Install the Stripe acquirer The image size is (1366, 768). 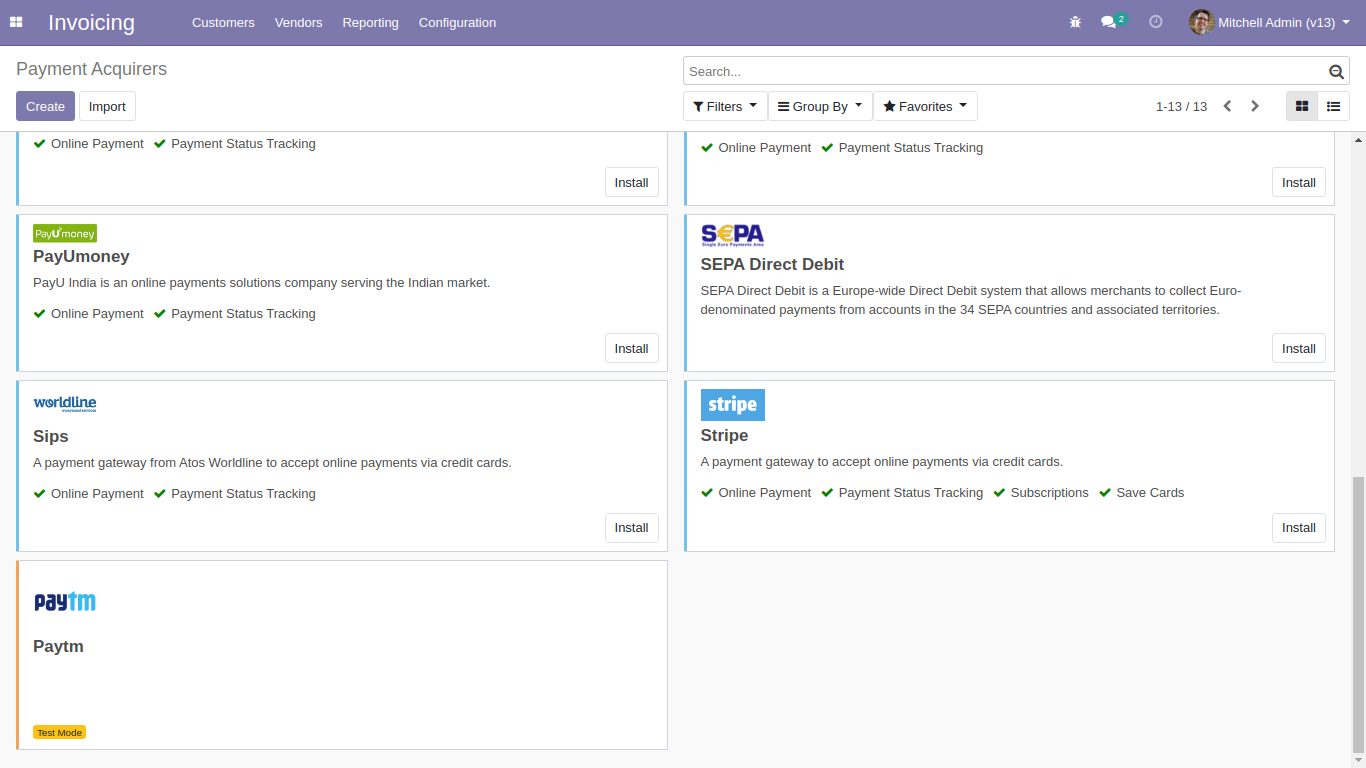tap(1298, 527)
